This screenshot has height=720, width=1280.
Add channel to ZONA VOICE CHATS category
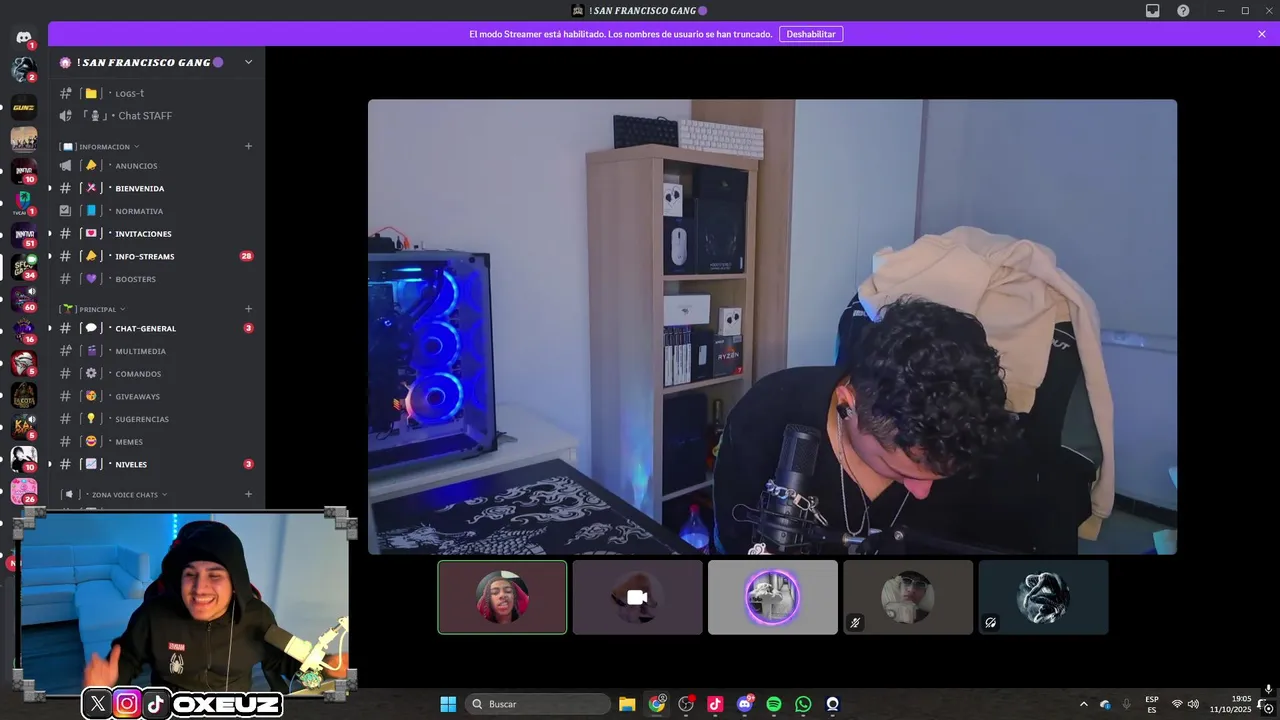[x=249, y=494]
